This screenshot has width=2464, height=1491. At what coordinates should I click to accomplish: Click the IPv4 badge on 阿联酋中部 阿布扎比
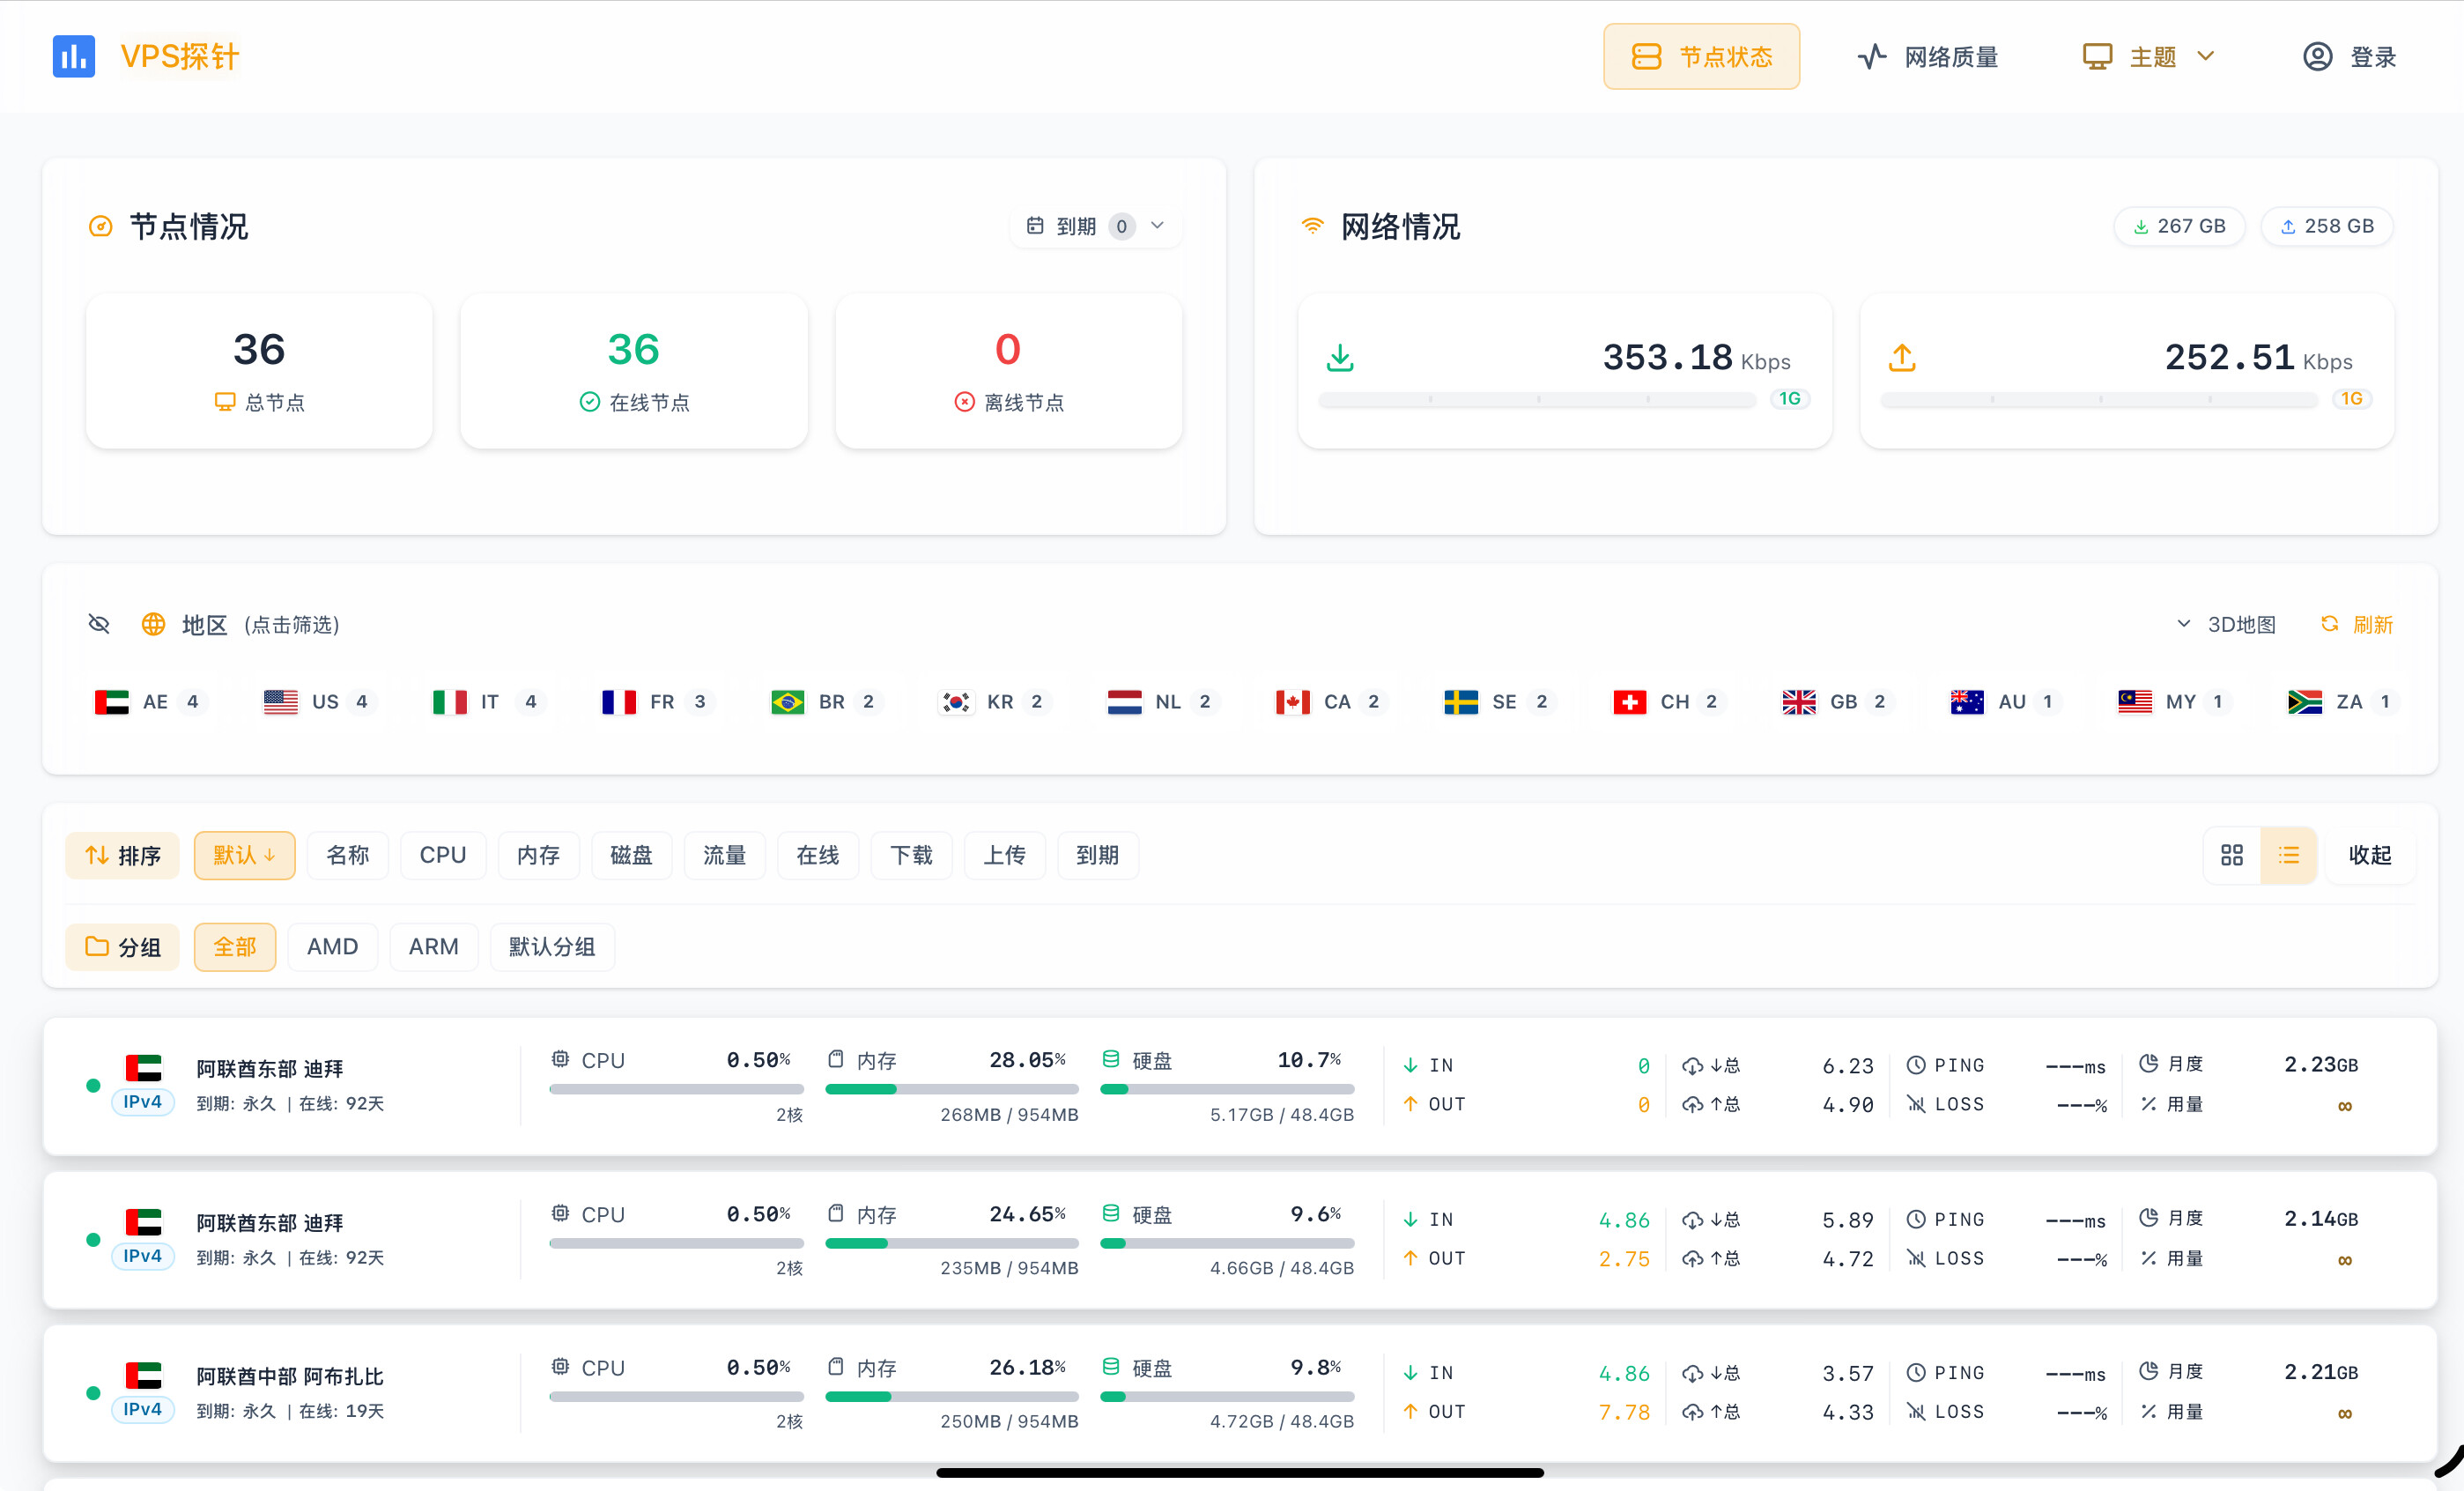coord(142,1409)
